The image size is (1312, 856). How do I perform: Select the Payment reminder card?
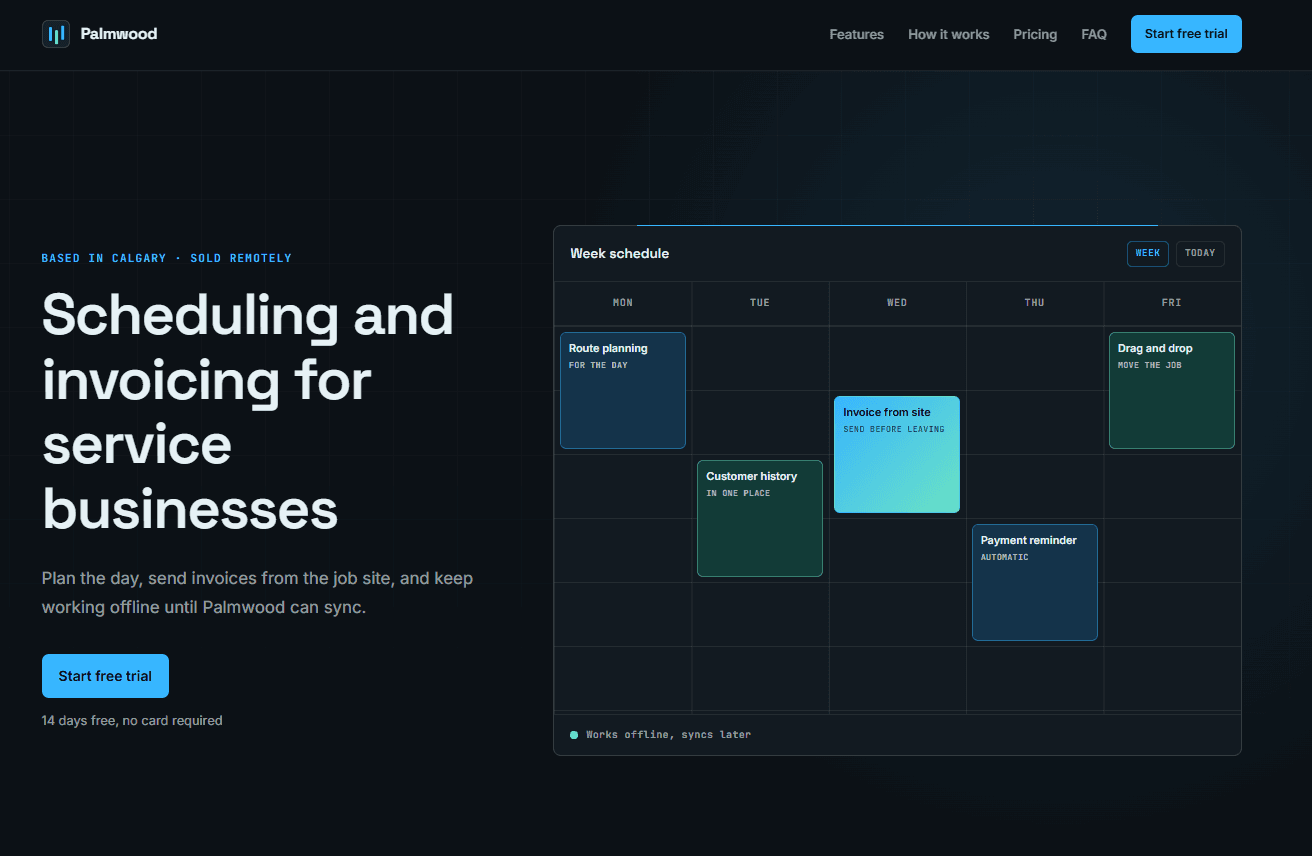[x=1035, y=582]
